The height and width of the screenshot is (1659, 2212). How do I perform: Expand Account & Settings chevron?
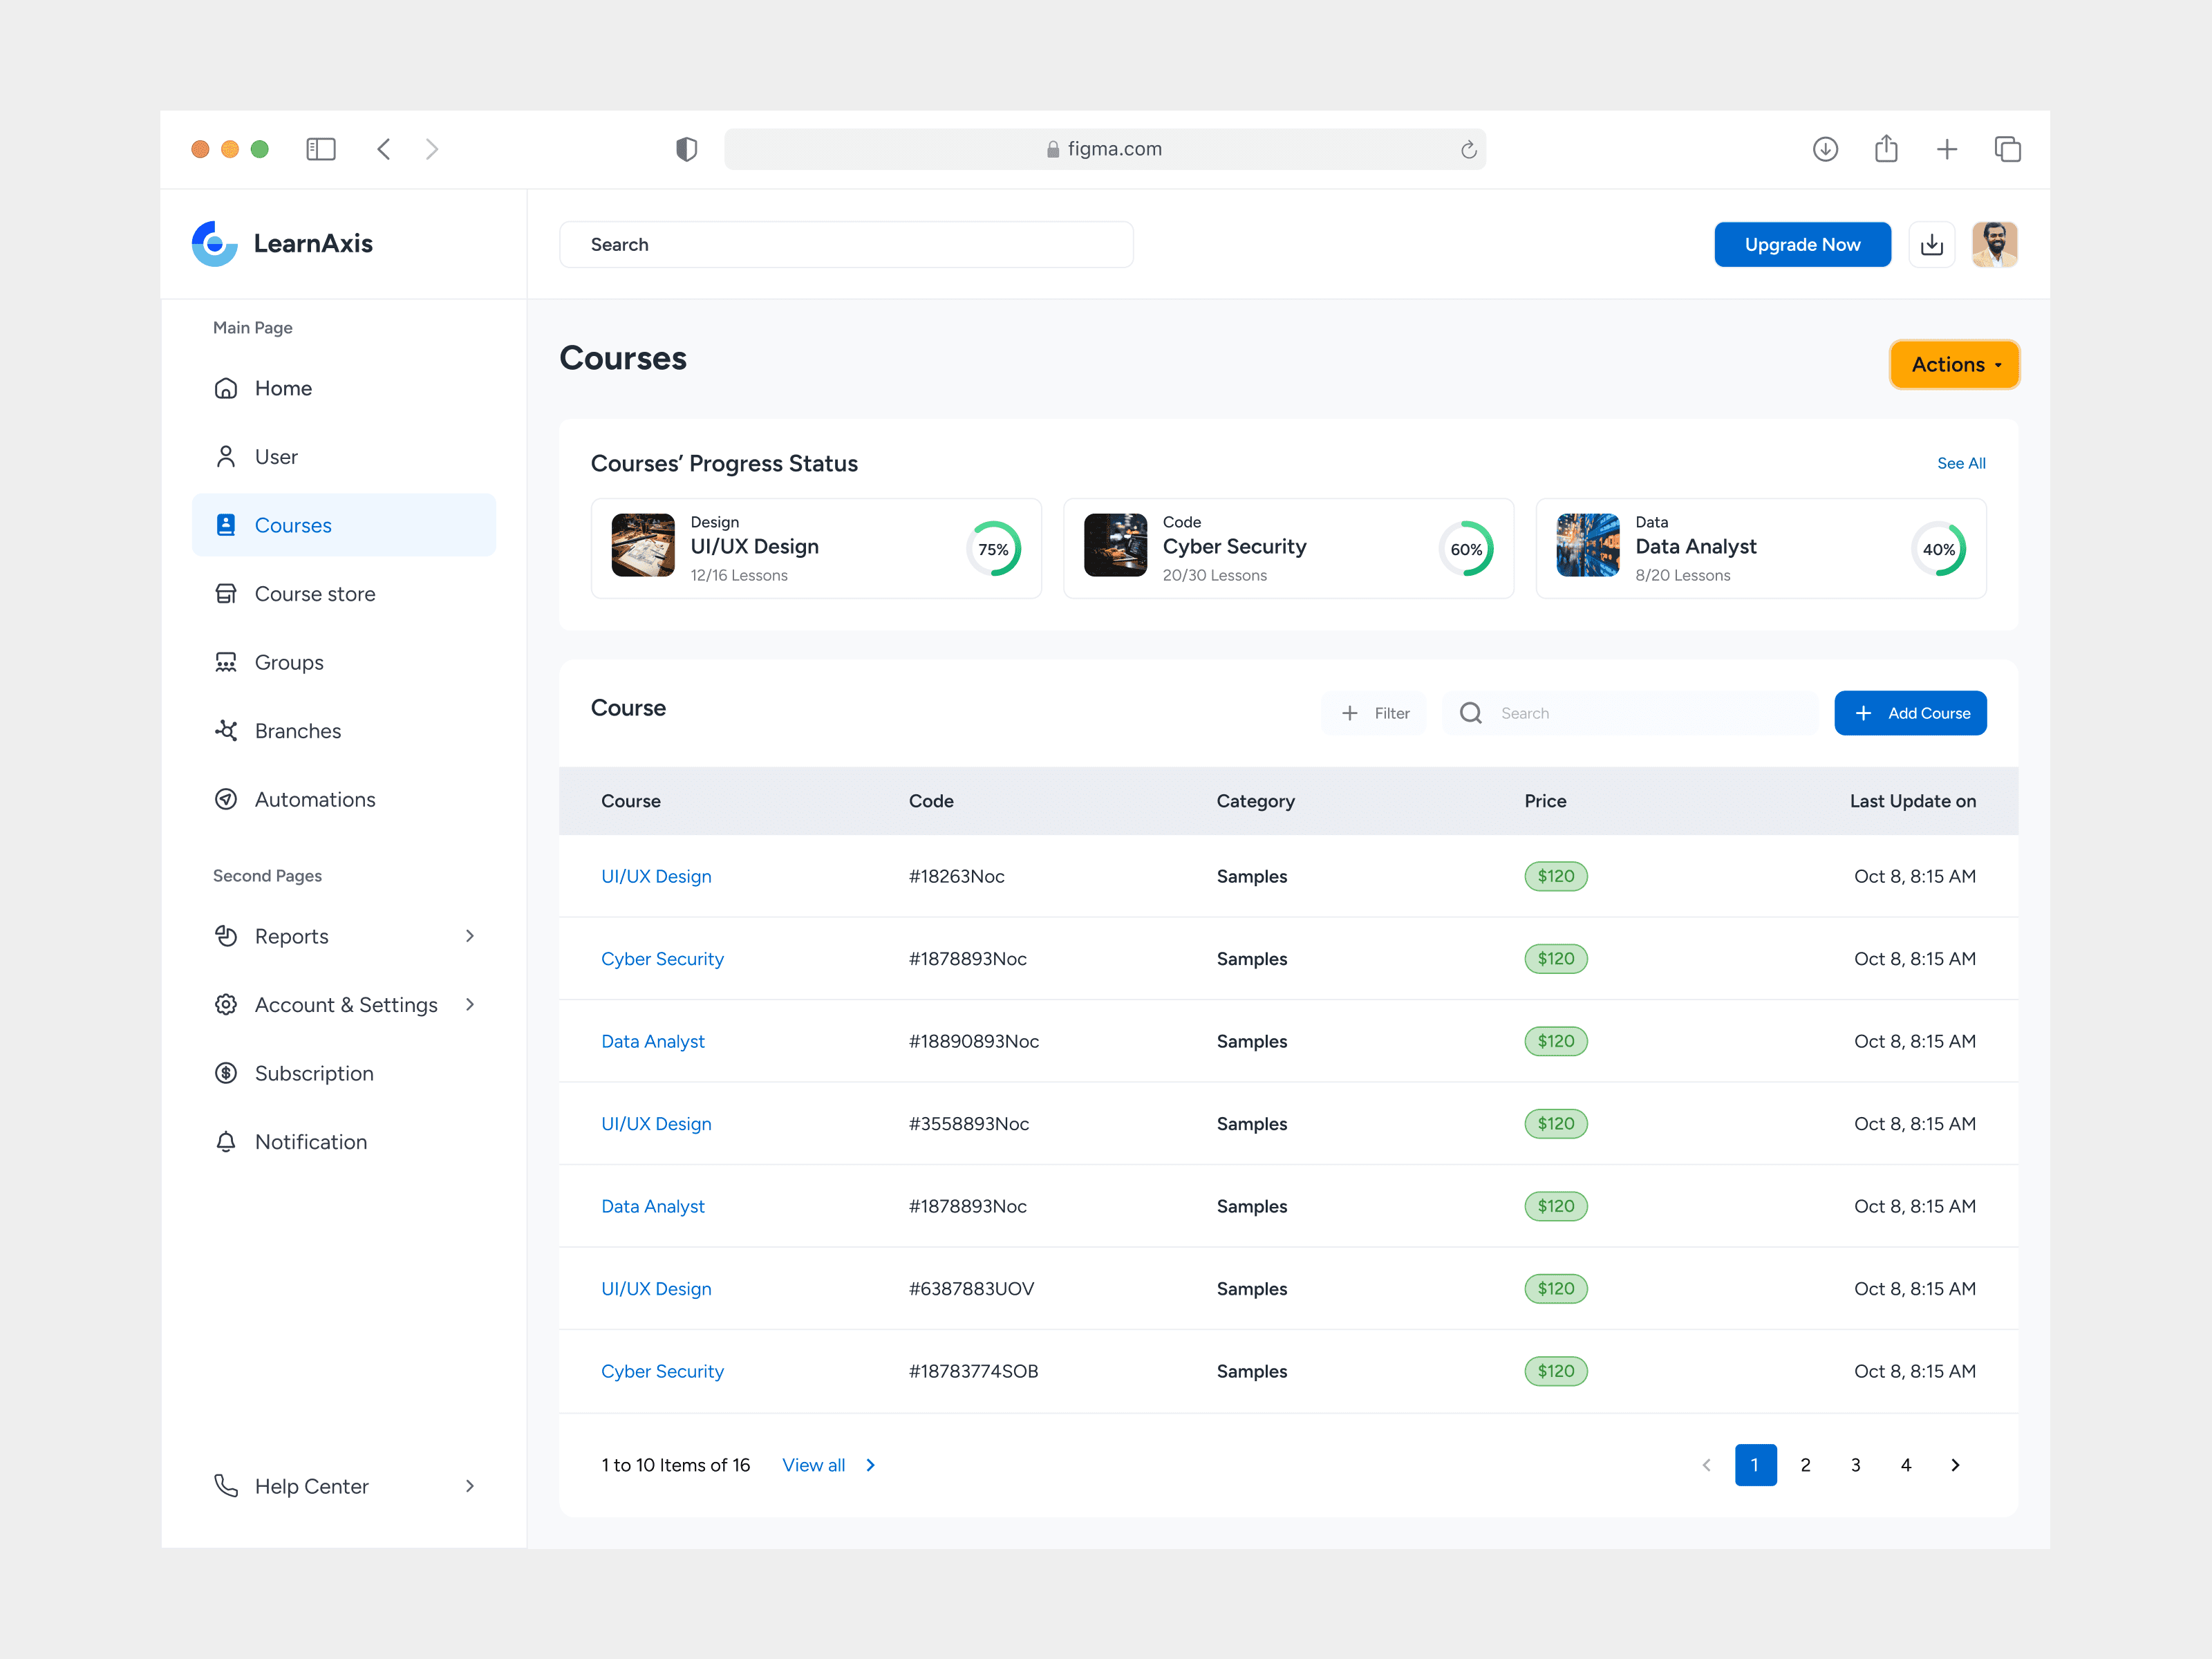470,1004
